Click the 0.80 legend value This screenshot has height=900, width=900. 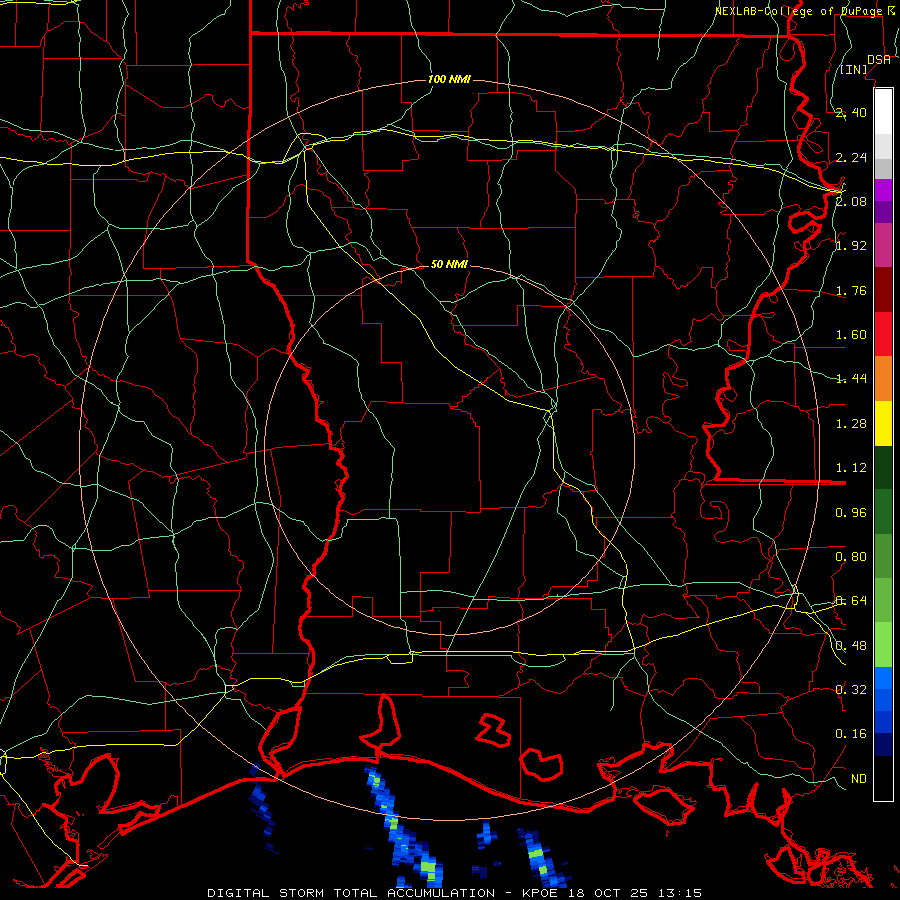[x=851, y=557]
